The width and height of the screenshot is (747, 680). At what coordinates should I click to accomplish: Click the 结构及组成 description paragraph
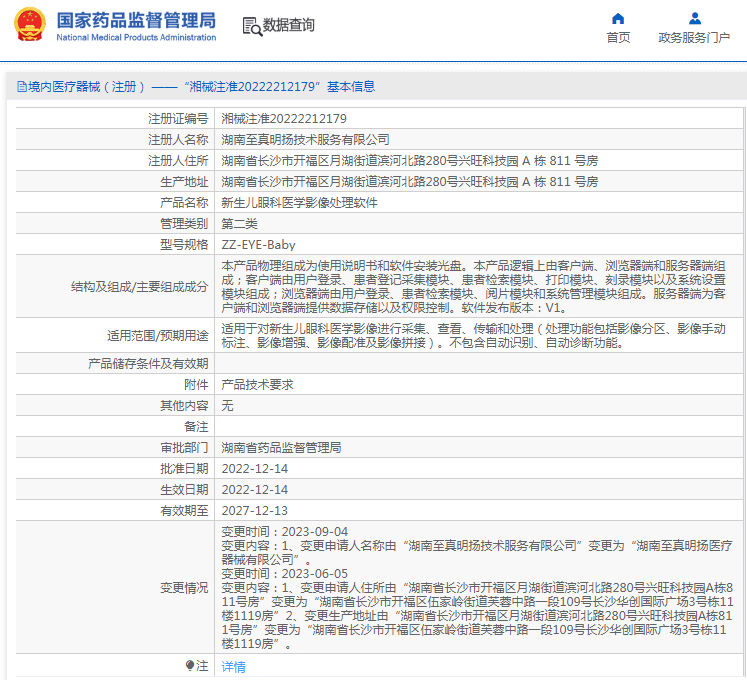[x=474, y=286]
